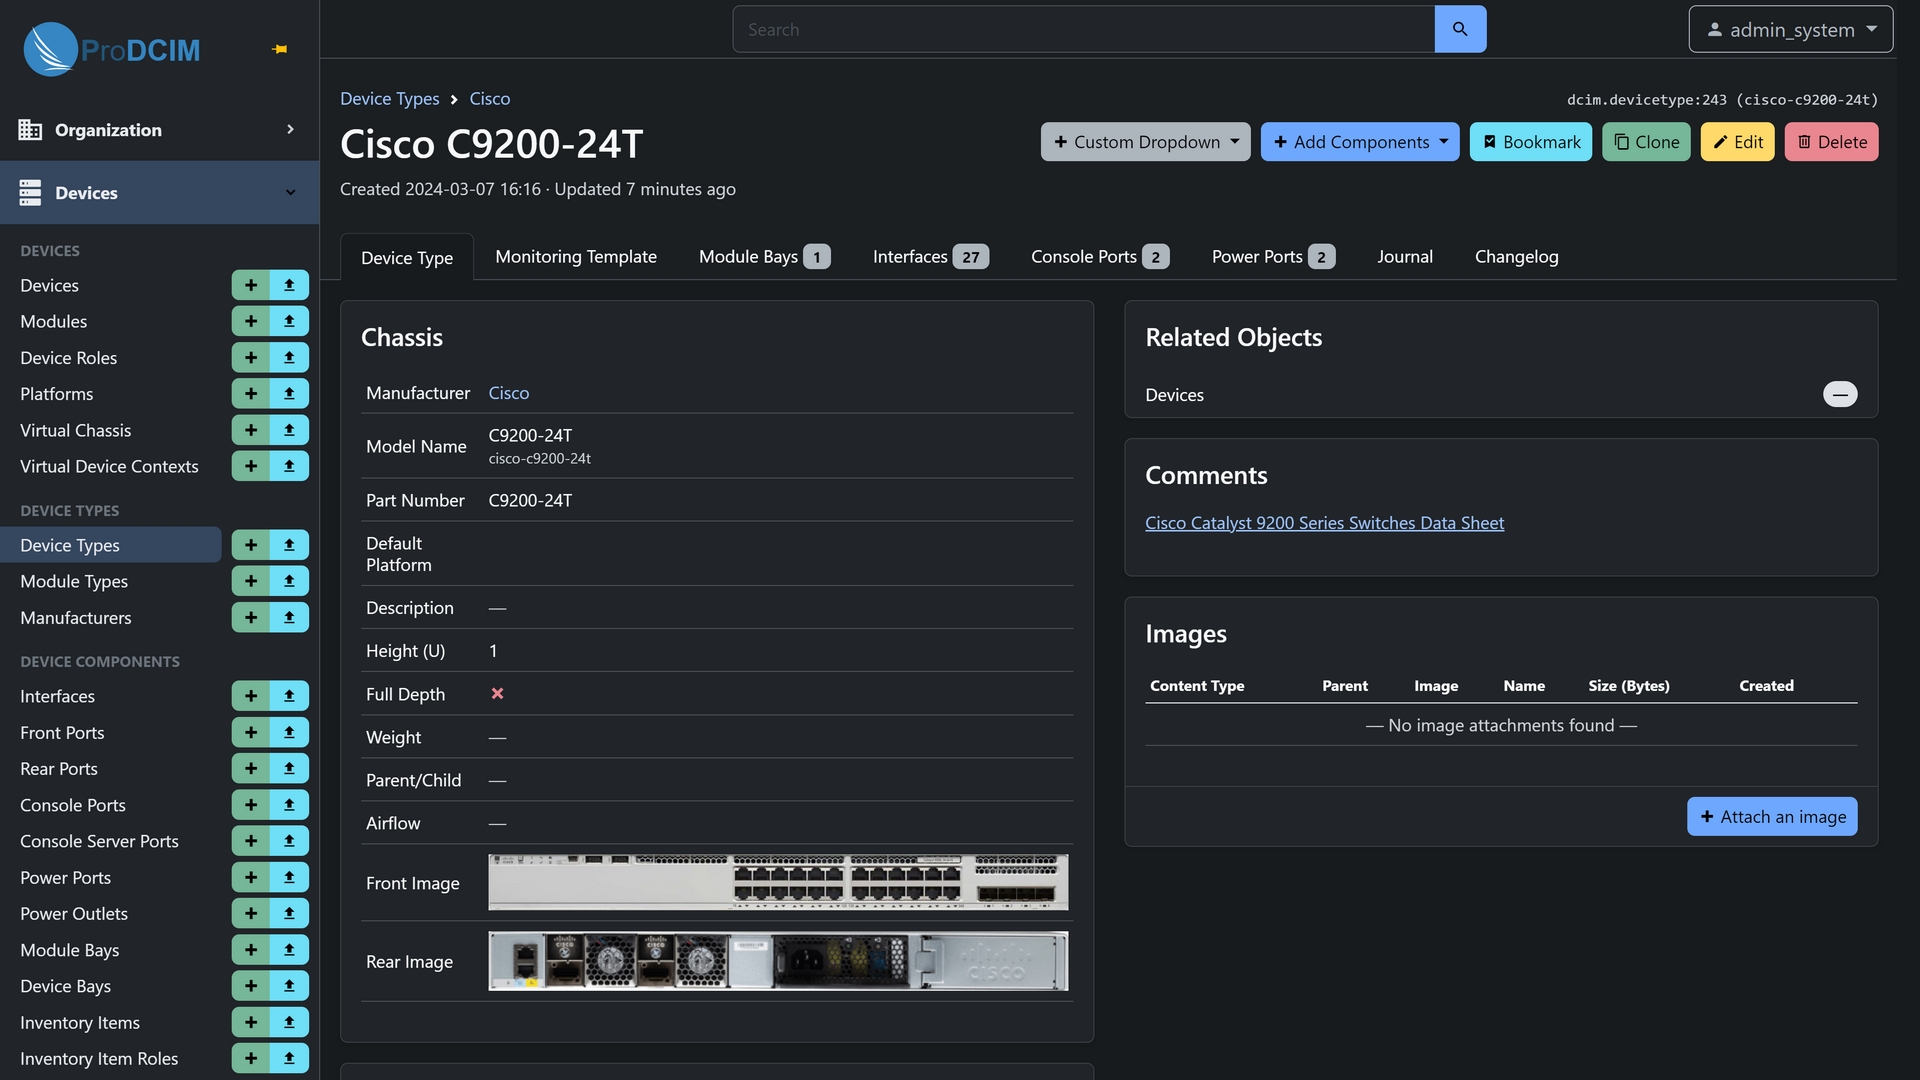Click the front image thumbnail of switch
The height and width of the screenshot is (1080, 1920).
pyautogui.click(x=778, y=882)
